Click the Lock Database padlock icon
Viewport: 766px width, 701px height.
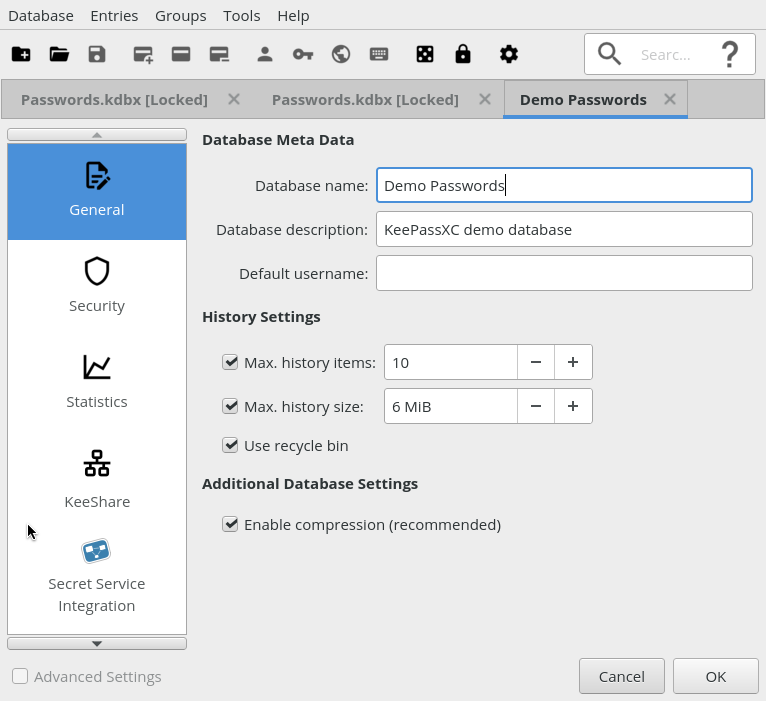point(463,54)
